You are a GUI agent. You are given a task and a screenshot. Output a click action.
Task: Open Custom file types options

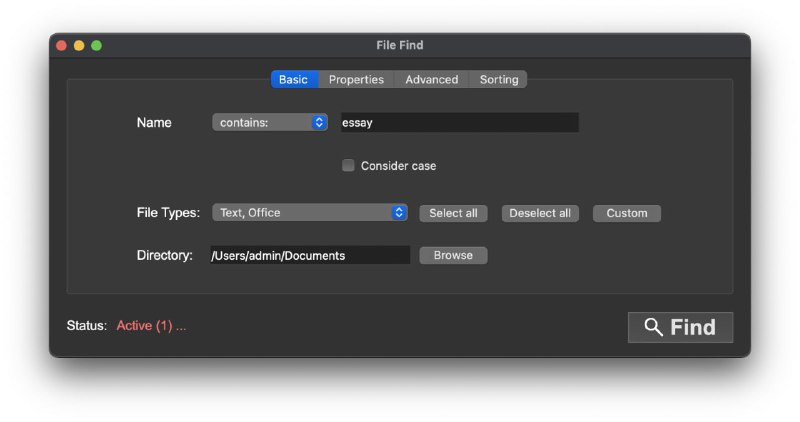[x=627, y=213]
